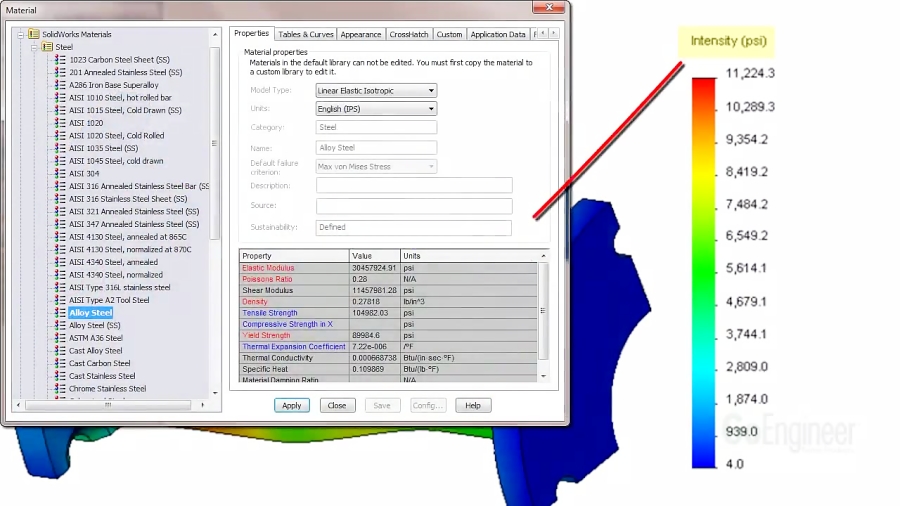Click the Apply button
Viewport: 900px width, 506px height.
tap(292, 406)
